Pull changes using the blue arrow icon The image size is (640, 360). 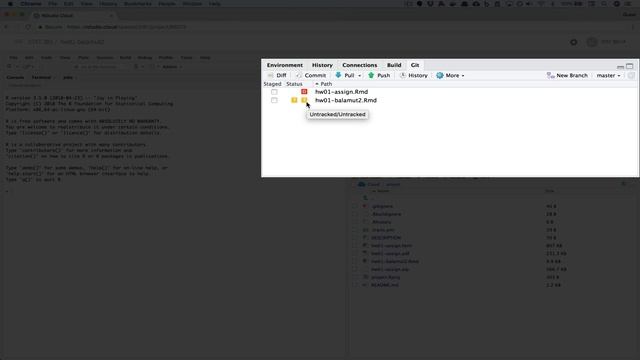tap(338, 76)
